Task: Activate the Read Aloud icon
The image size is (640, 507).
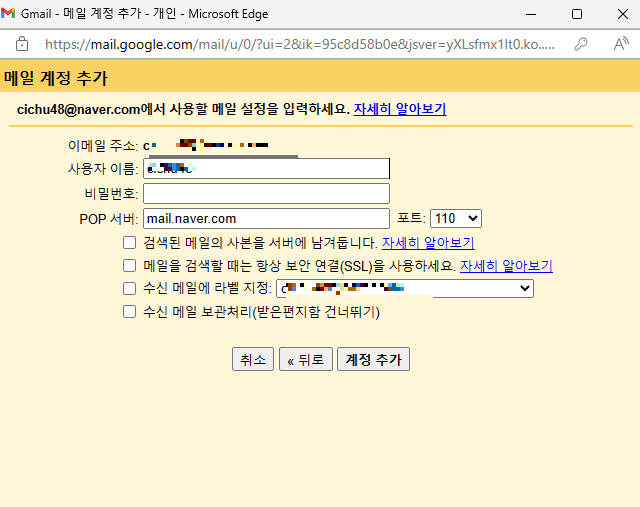Action: pyautogui.click(x=621, y=44)
